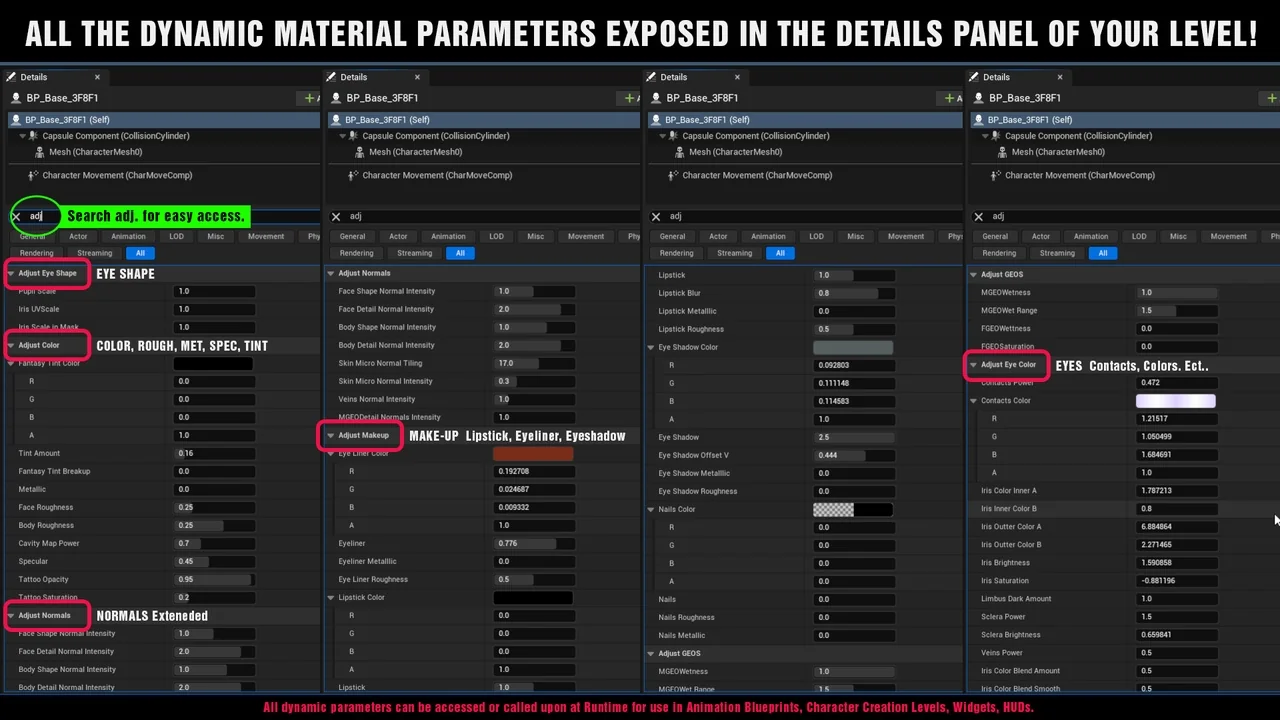This screenshot has height=720, width=1280.
Task: Click the Iris Saturation value field
Action: point(1176,581)
